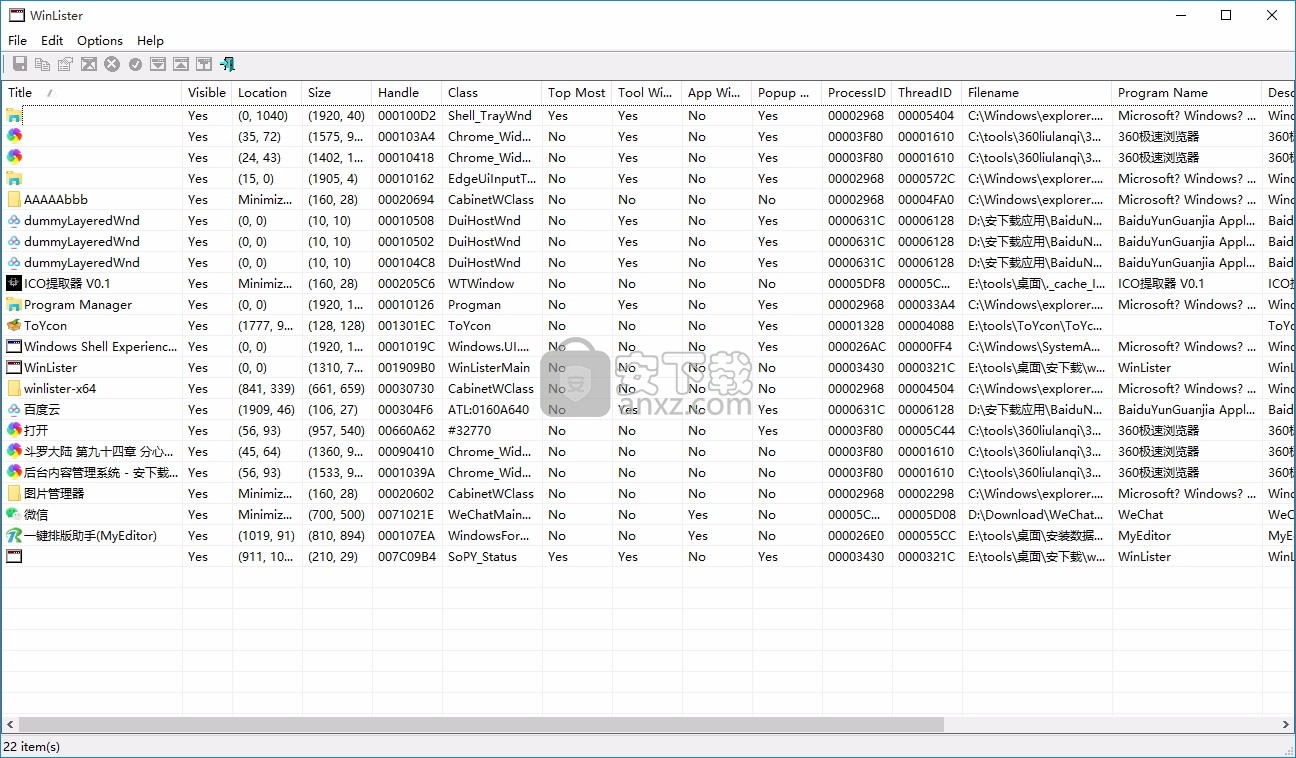Open the Options menu

click(100, 40)
